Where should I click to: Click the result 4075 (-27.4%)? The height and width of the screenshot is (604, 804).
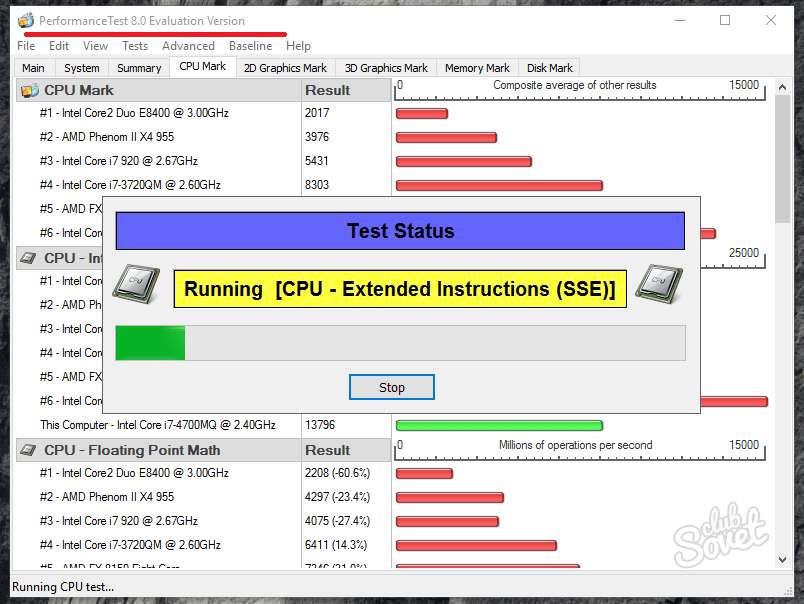point(337,521)
